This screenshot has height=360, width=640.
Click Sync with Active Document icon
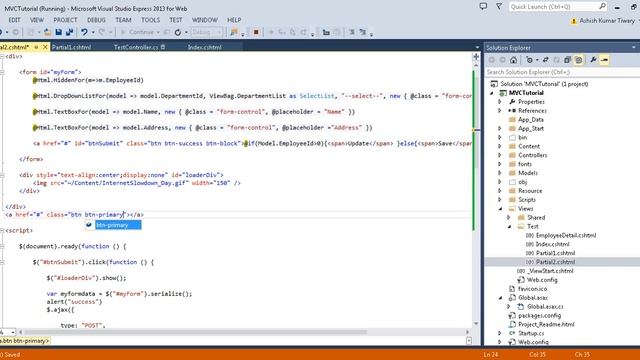545,60
